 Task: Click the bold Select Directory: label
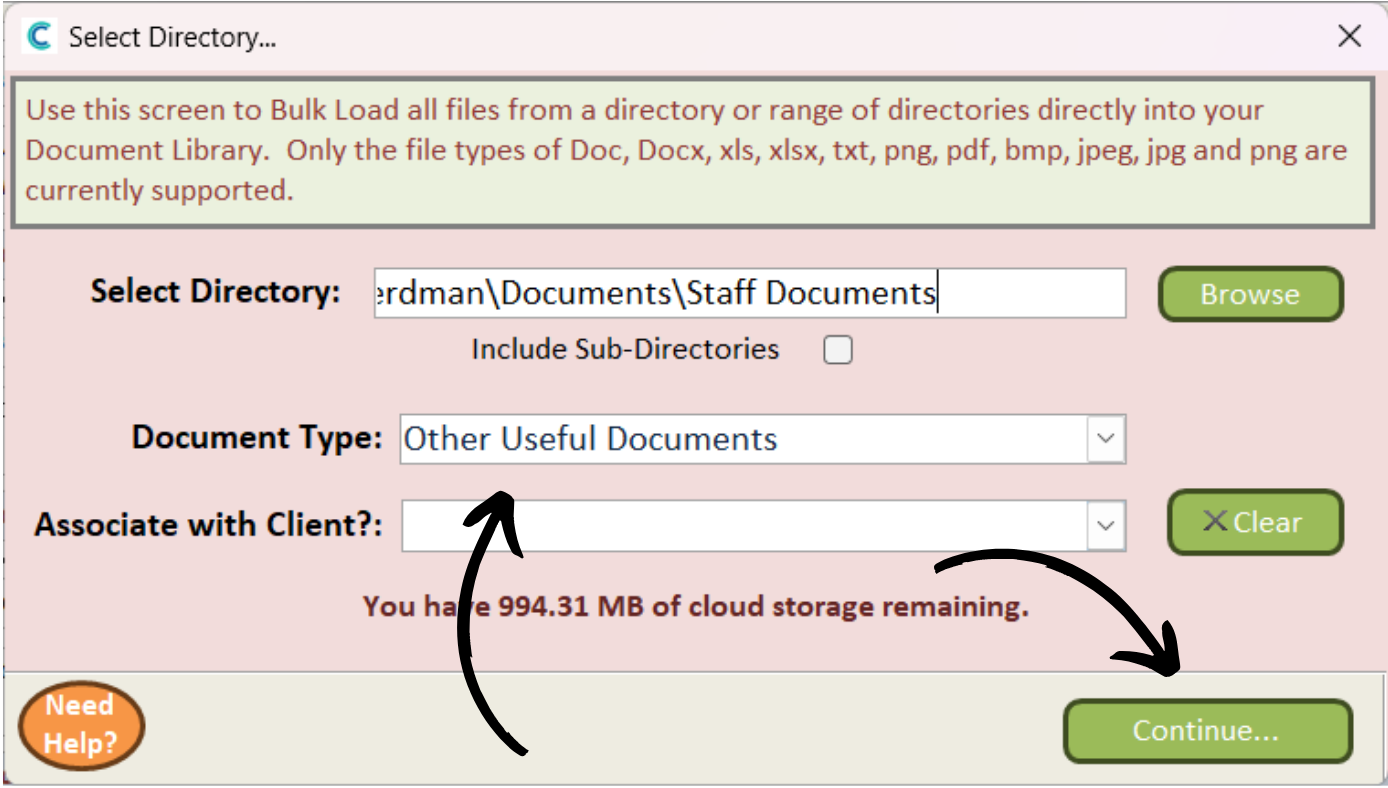216,292
